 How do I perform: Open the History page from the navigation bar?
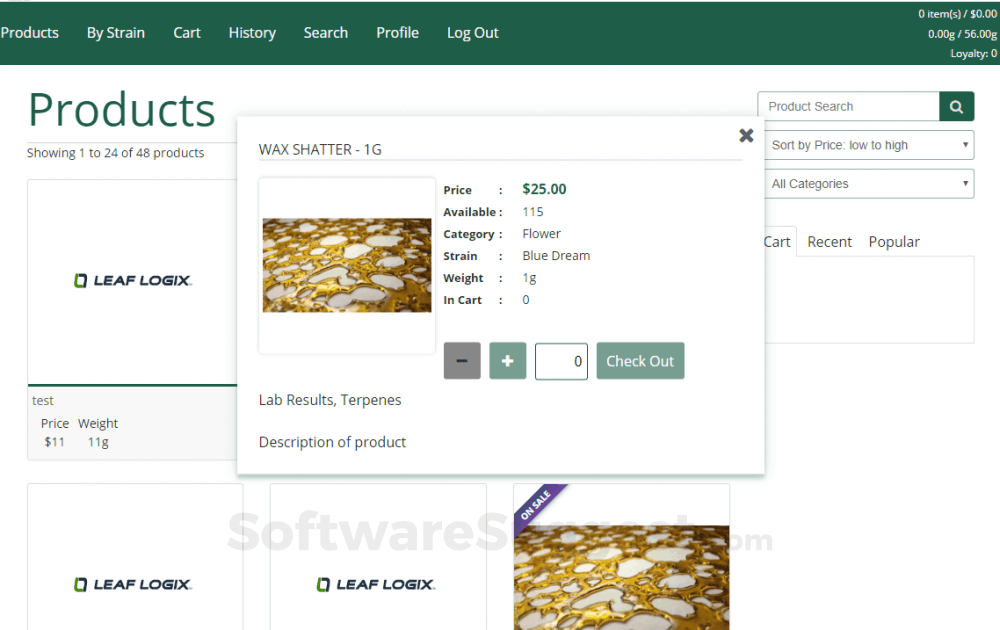coord(252,32)
